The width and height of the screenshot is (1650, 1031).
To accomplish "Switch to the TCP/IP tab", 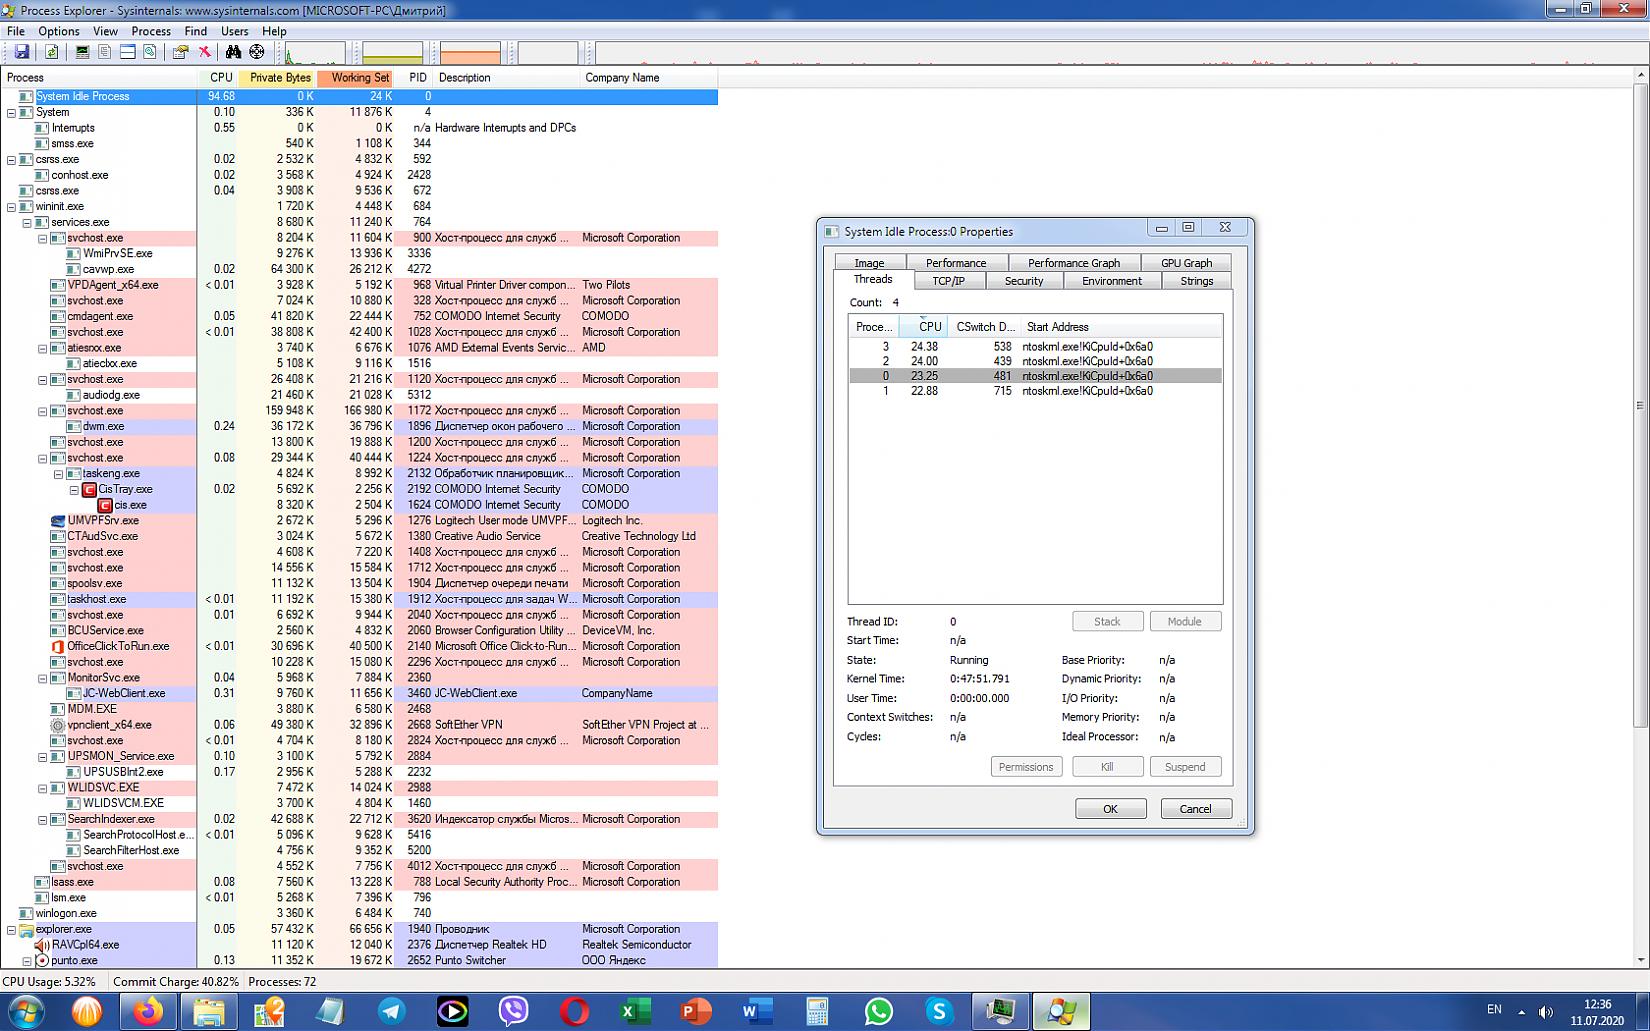I will point(948,281).
